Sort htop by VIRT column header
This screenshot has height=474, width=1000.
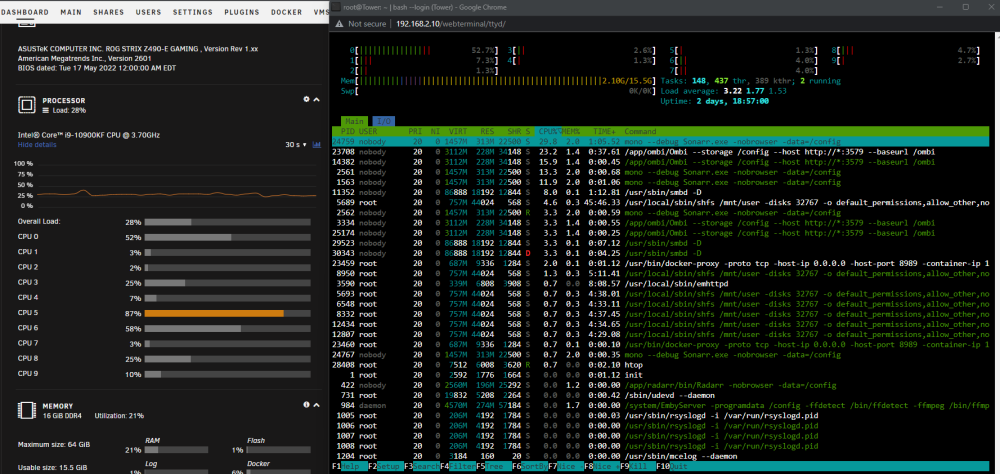tap(458, 131)
